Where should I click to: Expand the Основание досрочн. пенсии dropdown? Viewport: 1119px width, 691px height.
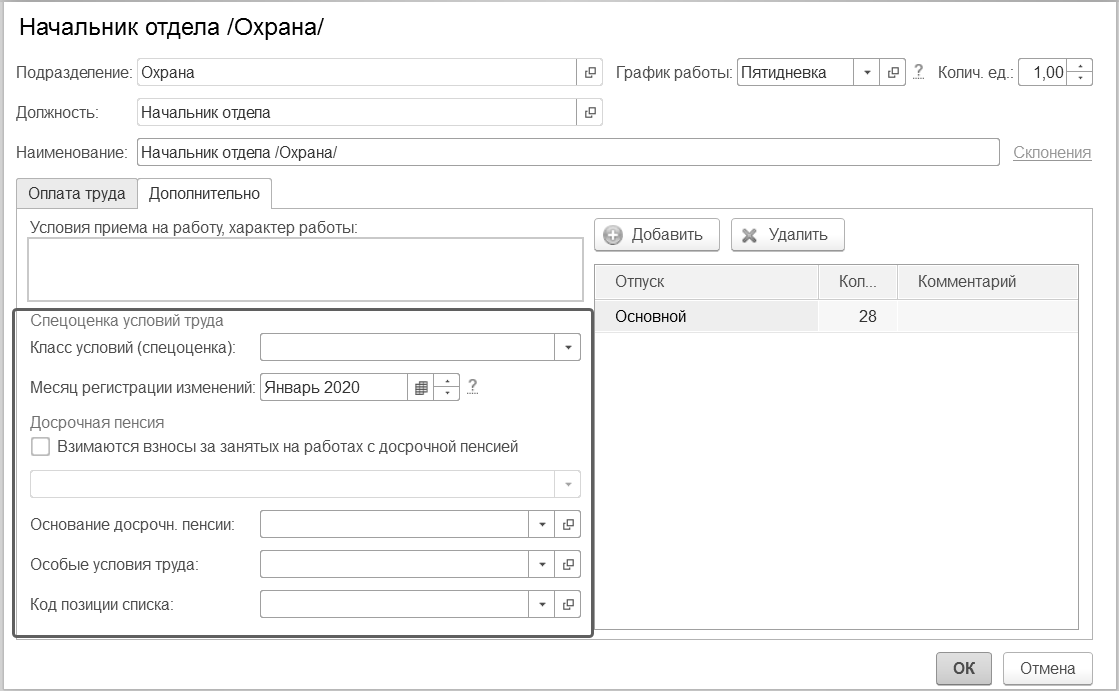coord(541,524)
